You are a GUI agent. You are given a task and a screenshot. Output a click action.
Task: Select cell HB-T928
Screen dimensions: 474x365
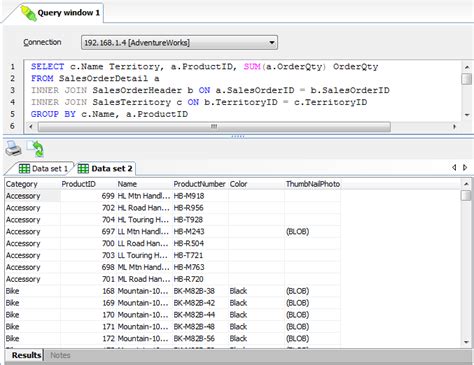pos(200,220)
